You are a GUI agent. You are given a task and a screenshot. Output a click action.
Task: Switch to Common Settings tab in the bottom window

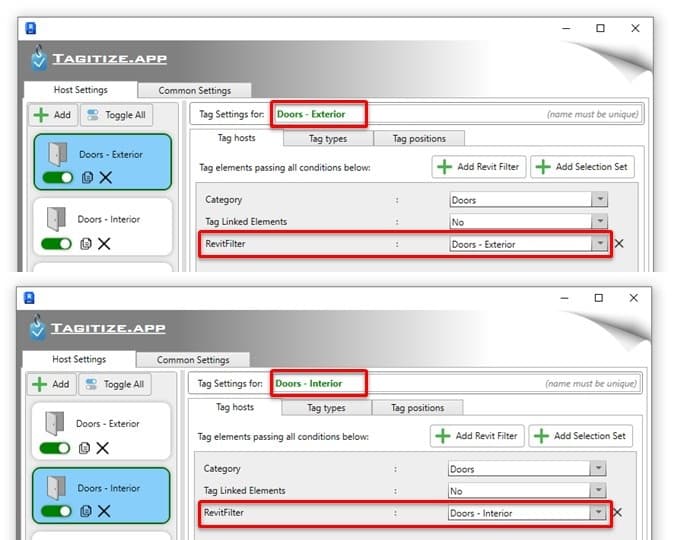193,359
